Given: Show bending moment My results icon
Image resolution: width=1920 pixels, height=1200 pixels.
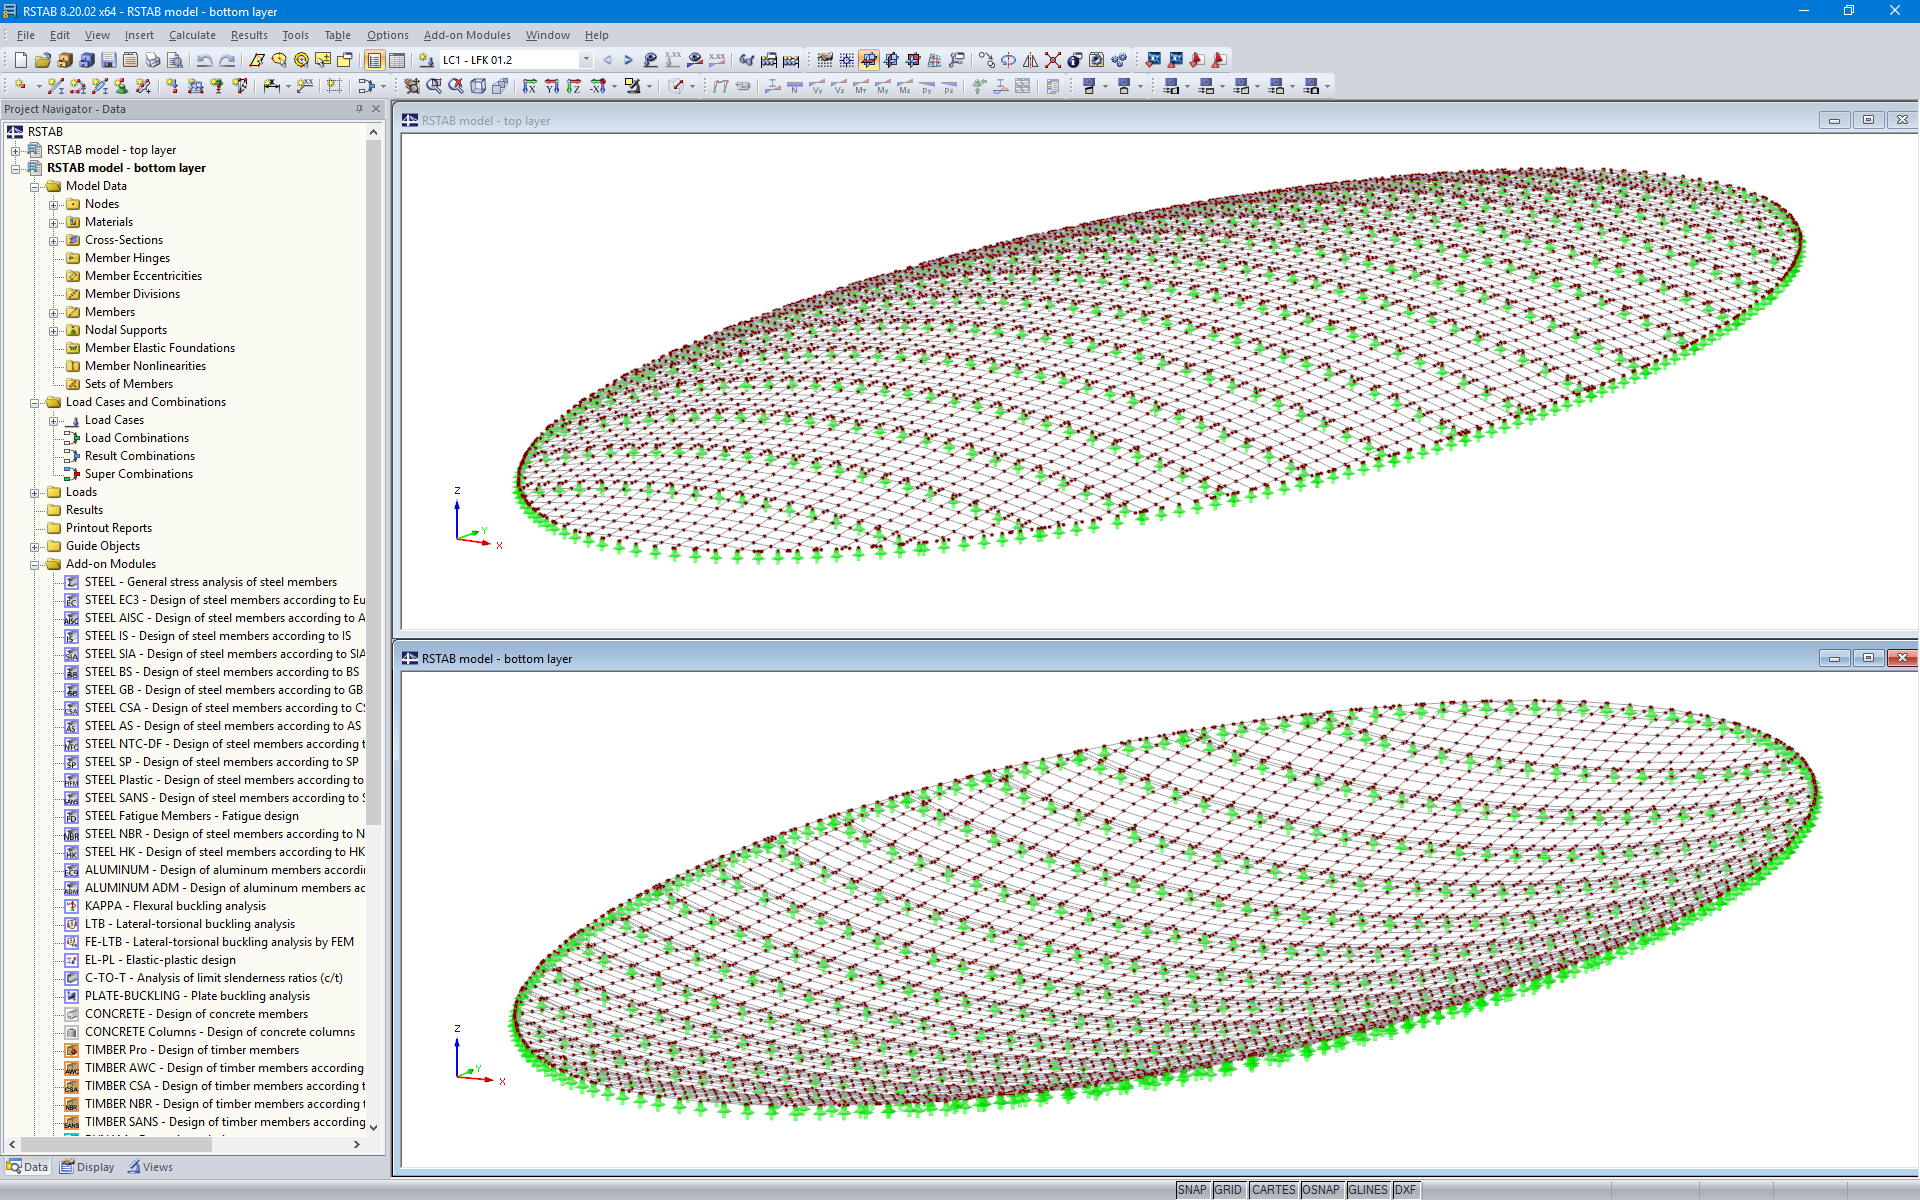Looking at the screenshot, I should pyautogui.click(x=883, y=86).
